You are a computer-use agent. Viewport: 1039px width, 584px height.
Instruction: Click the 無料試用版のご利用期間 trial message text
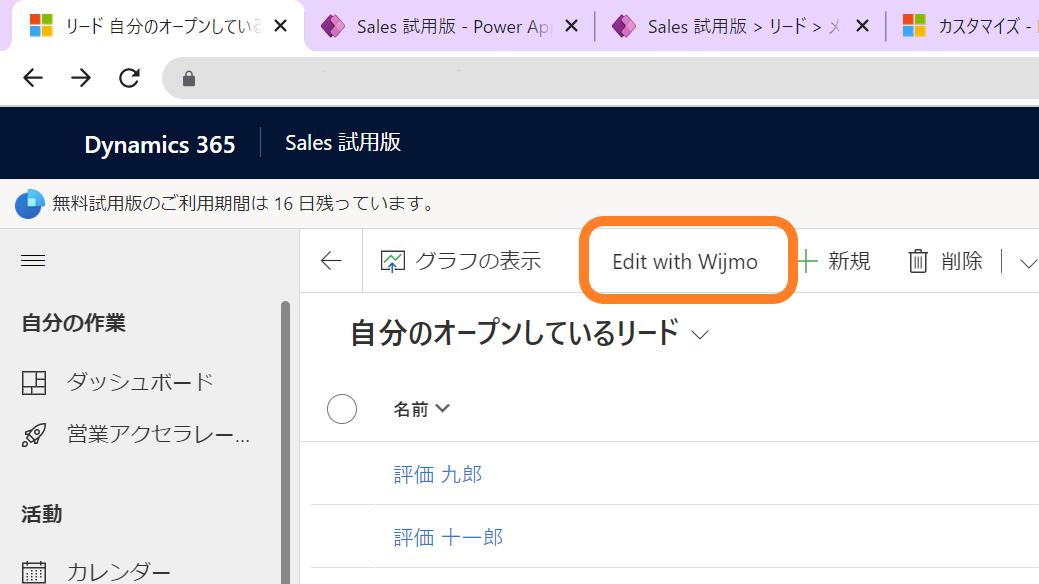click(243, 204)
